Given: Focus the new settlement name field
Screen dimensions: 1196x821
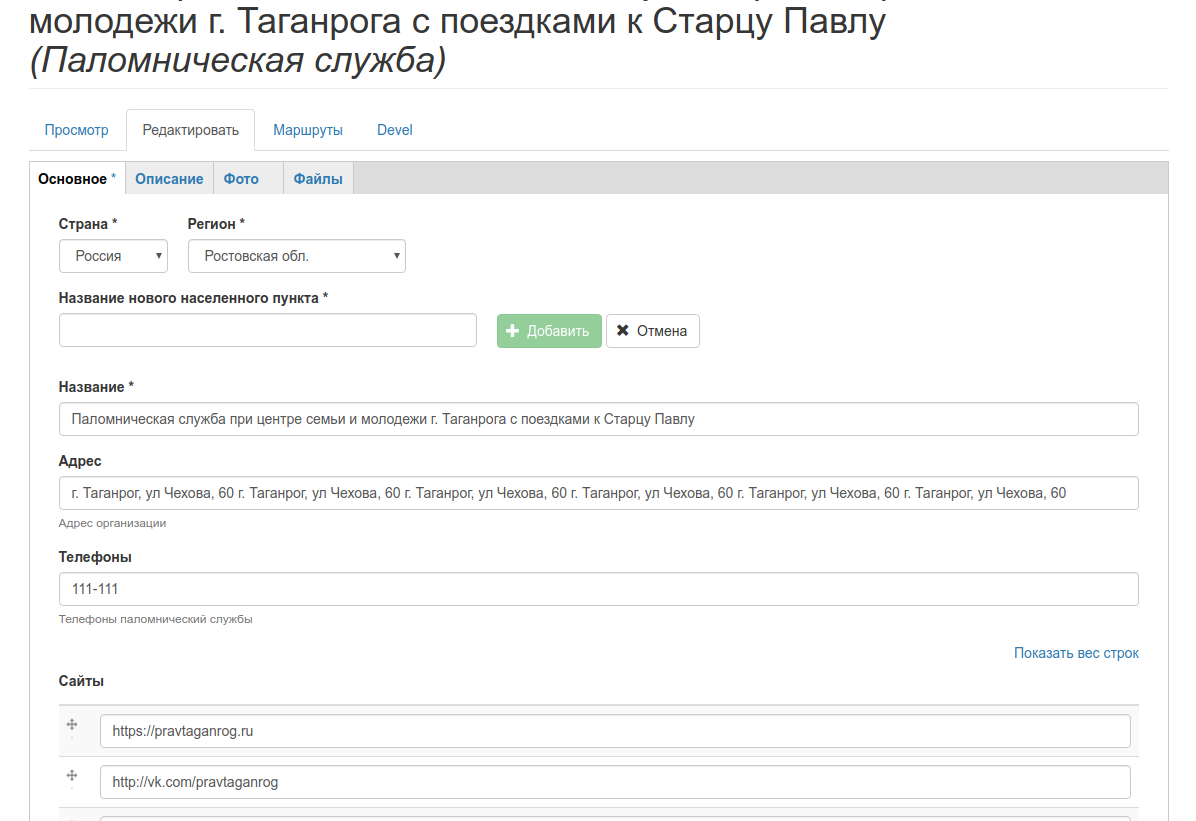Looking at the screenshot, I should click(x=268, y=330).
